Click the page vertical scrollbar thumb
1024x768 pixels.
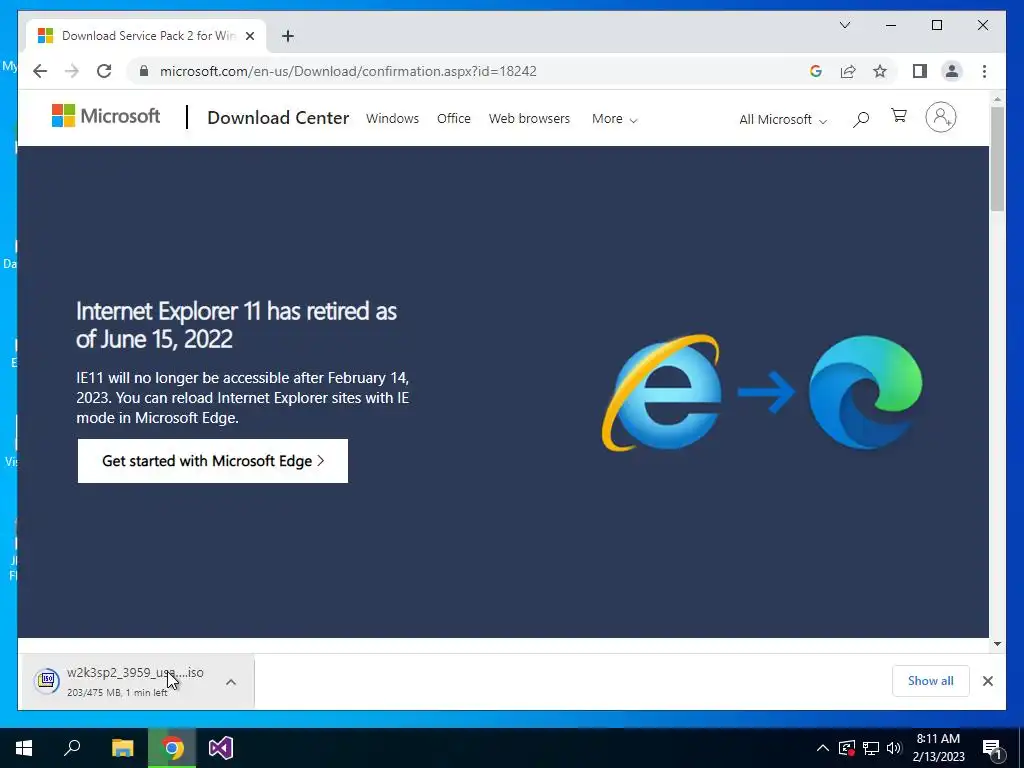pos(997,159)
